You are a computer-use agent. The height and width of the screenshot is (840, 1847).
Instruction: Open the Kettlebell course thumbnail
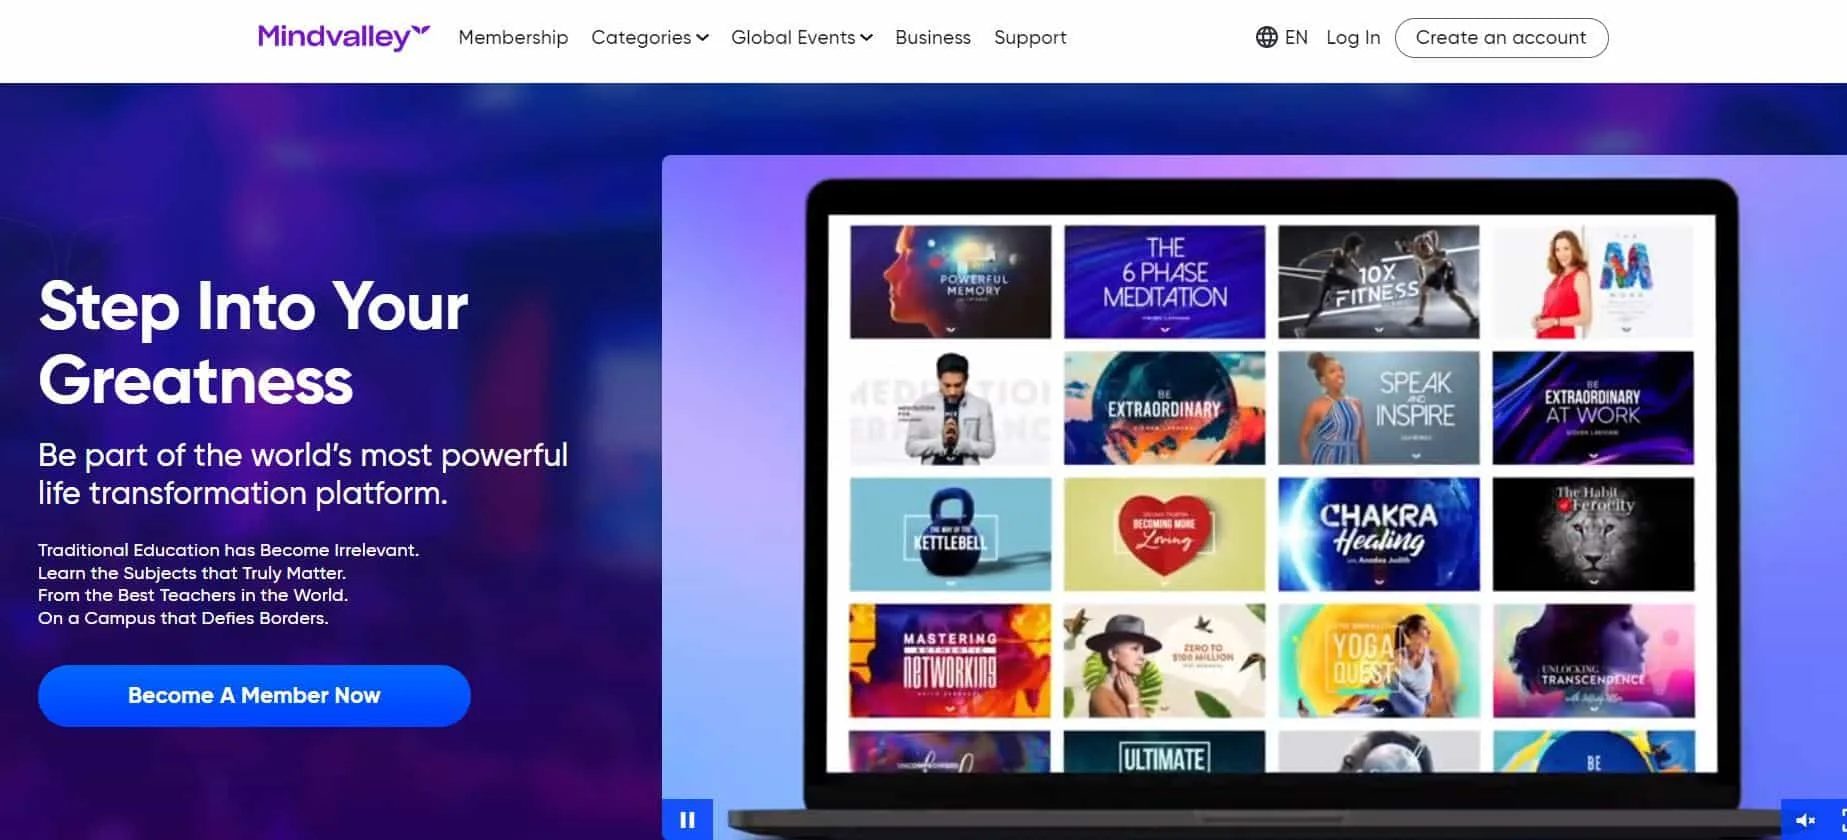coord(950,534)
